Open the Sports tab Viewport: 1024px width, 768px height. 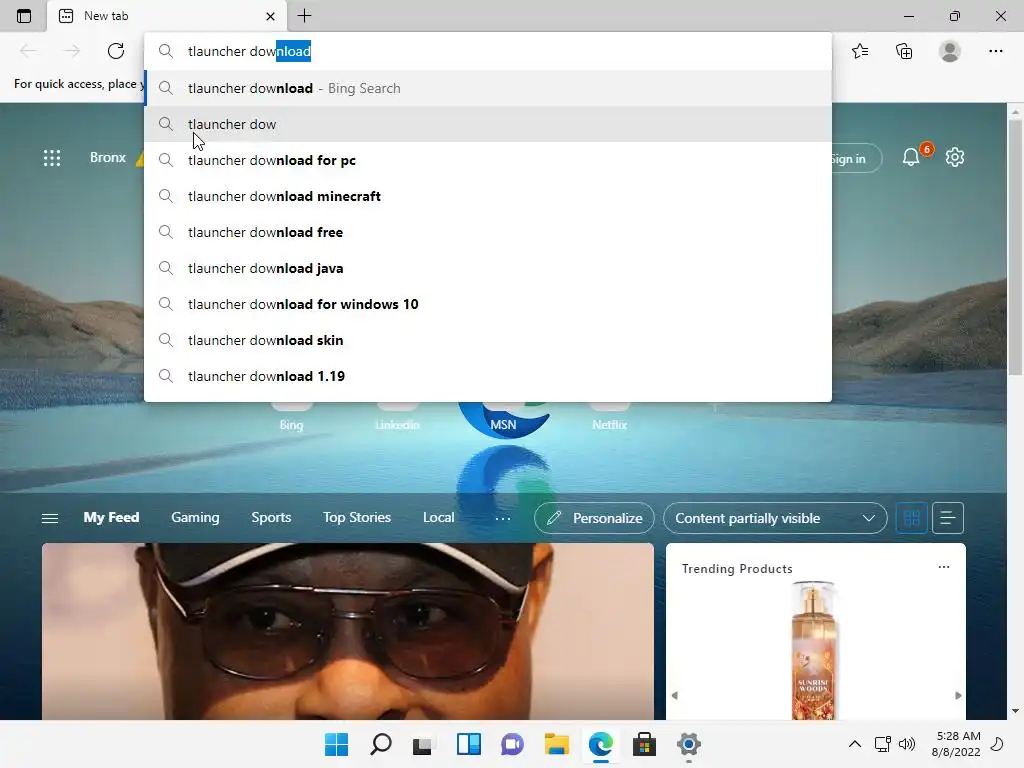(271, 517)
